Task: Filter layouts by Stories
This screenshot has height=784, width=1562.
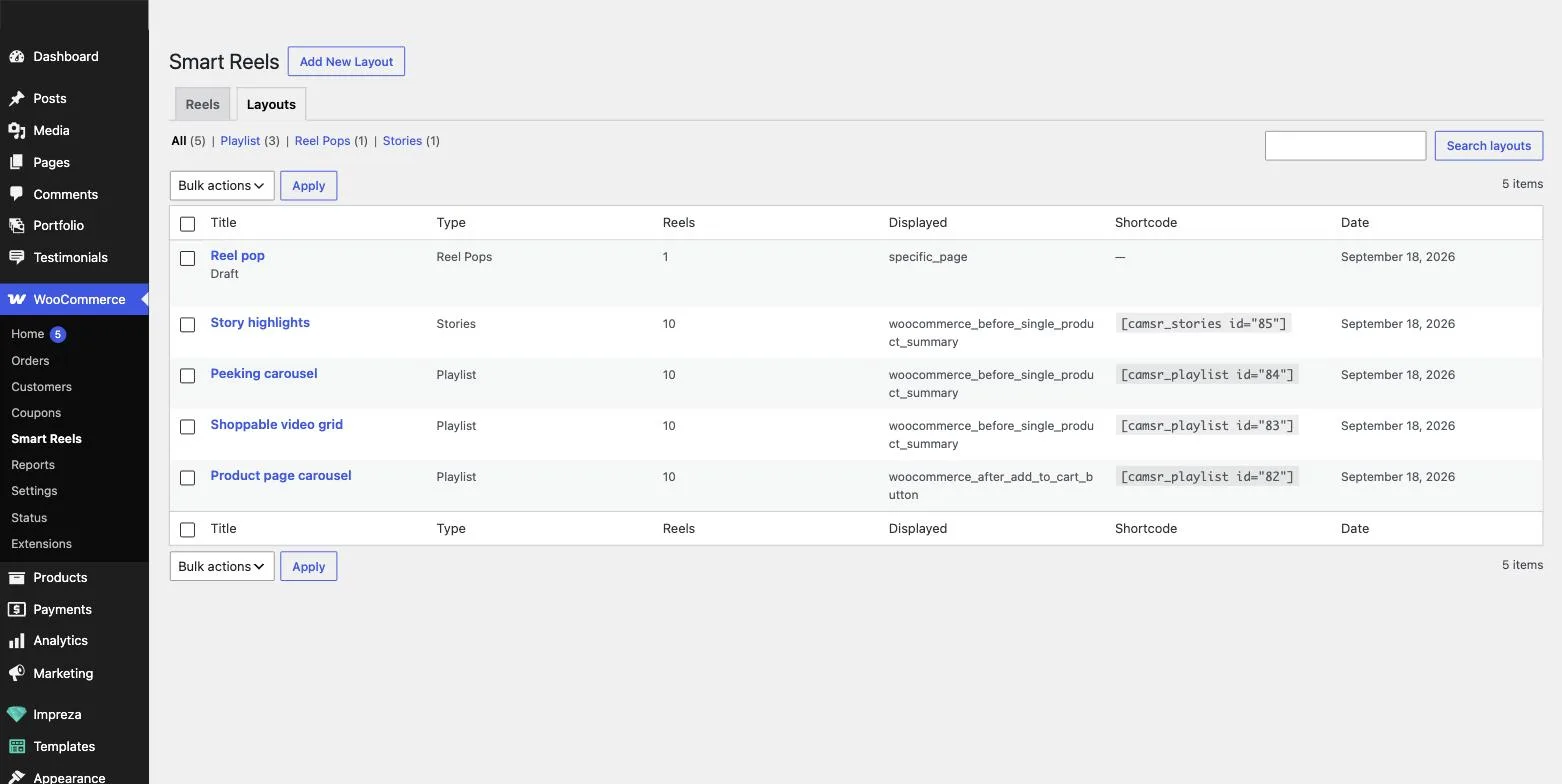Action: pos(402,141)
